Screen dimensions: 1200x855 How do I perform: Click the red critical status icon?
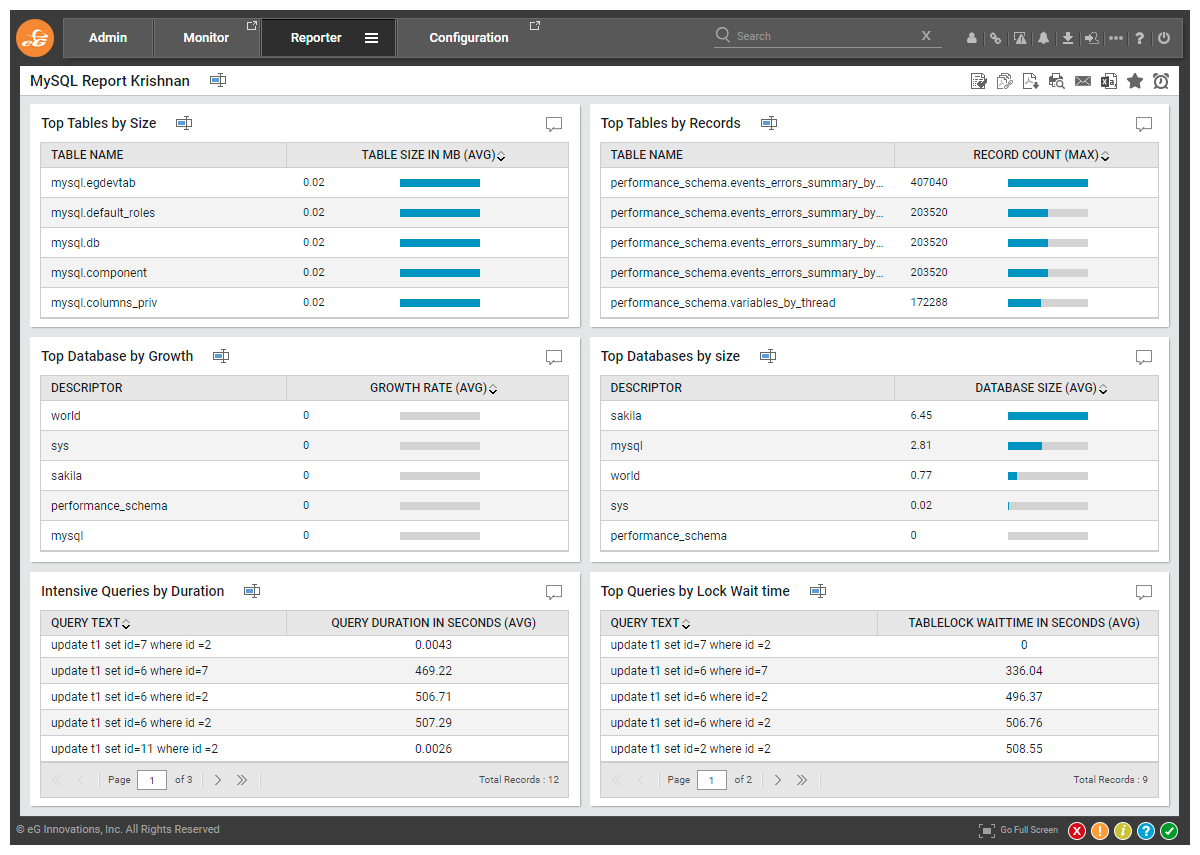coord(1077,831)
